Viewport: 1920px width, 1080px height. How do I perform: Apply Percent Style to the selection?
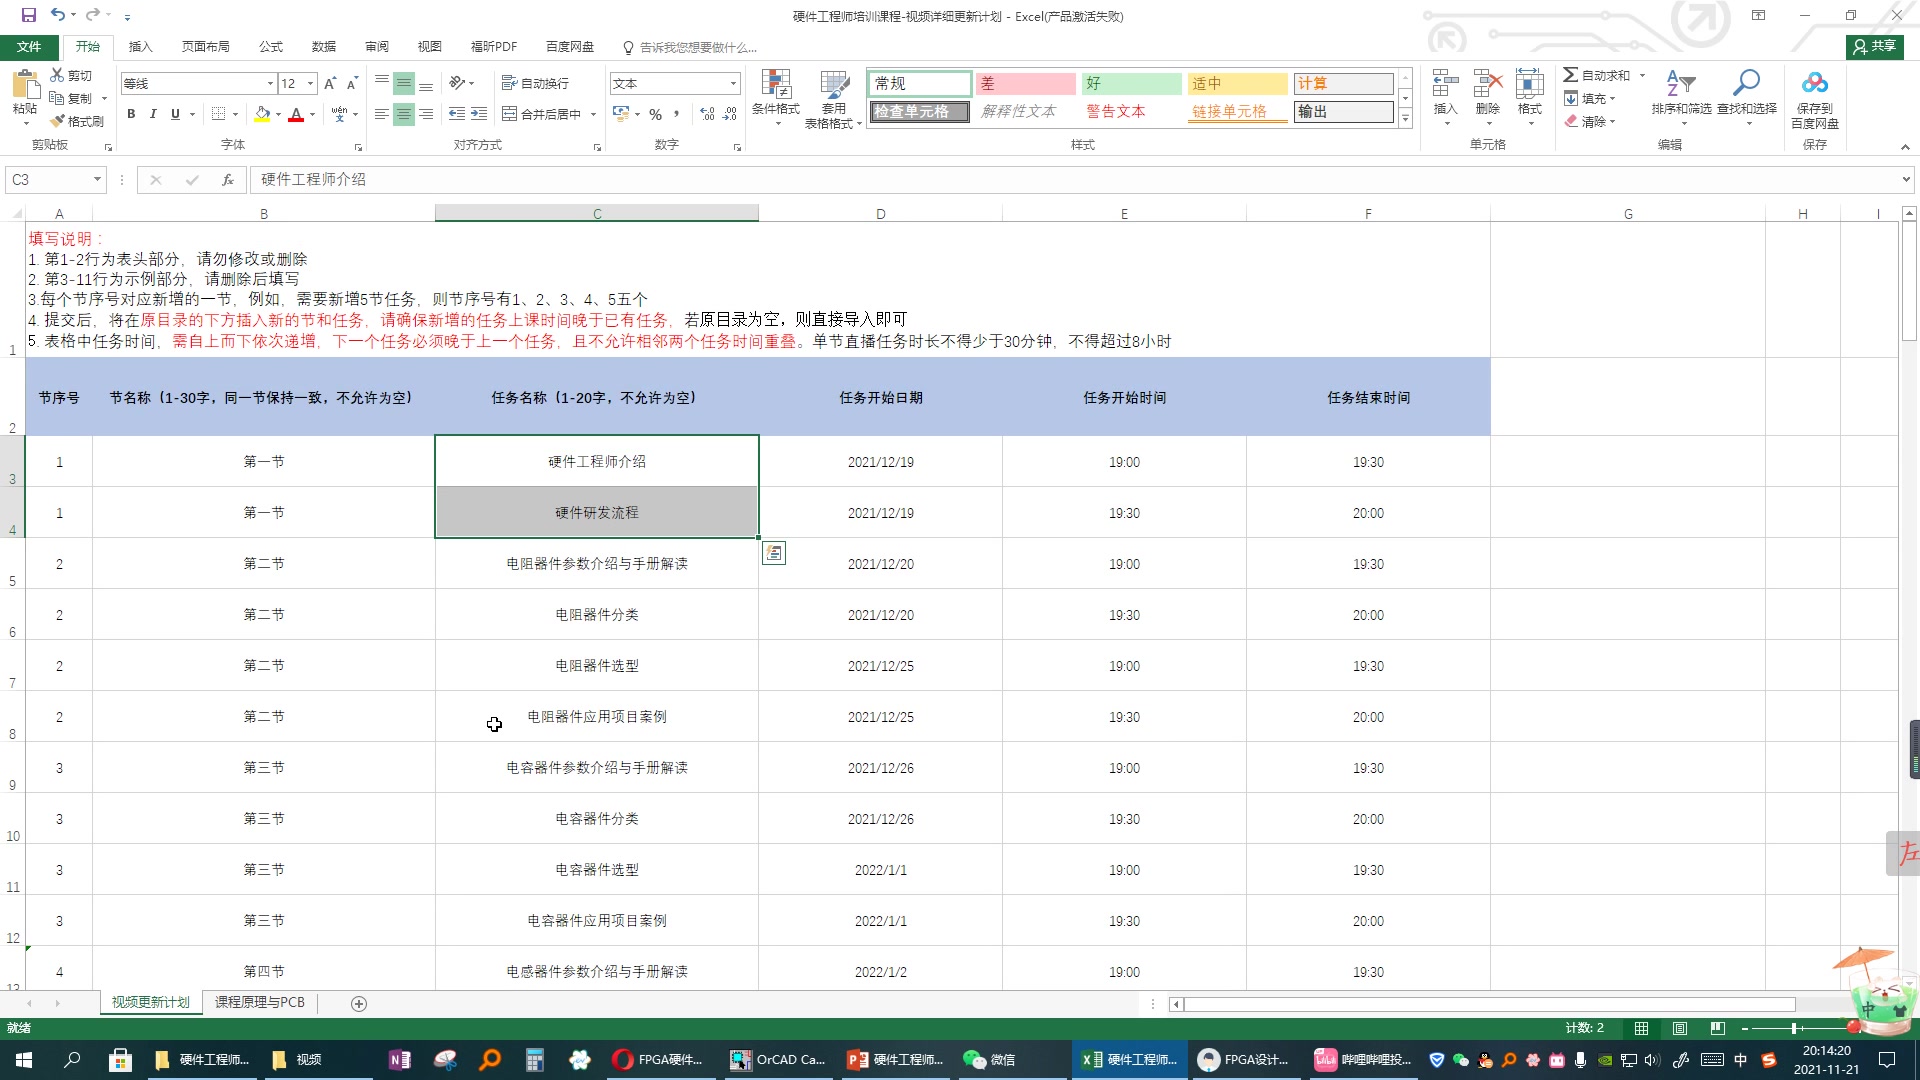[x=656, y=114]
